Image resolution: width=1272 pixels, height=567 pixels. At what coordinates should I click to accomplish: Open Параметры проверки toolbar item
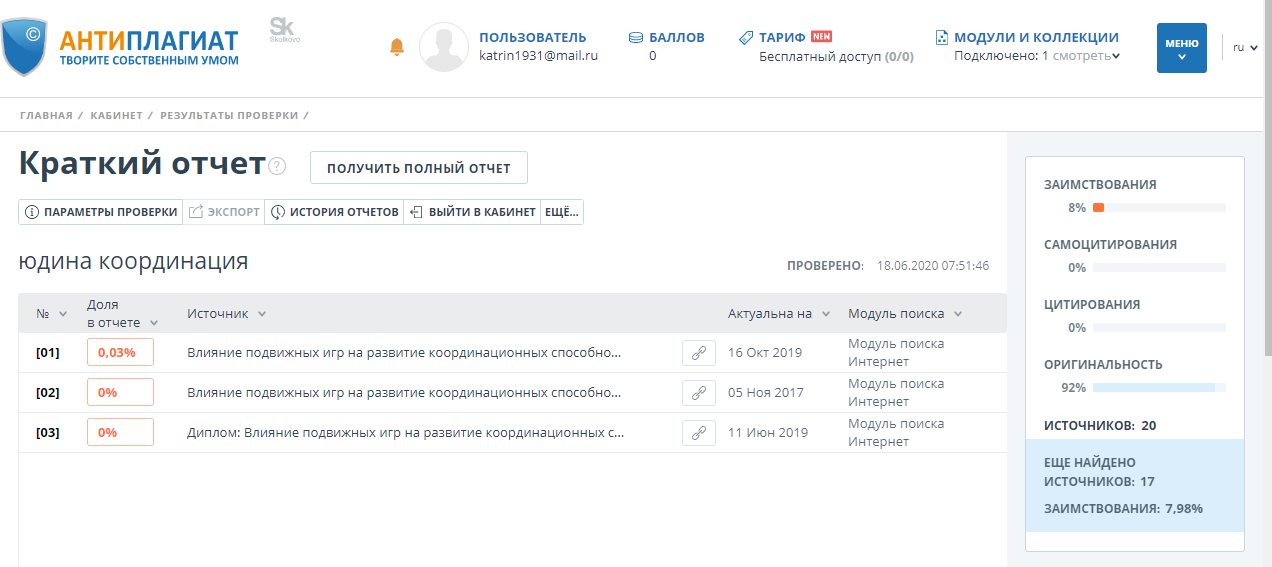pos(101,212)
